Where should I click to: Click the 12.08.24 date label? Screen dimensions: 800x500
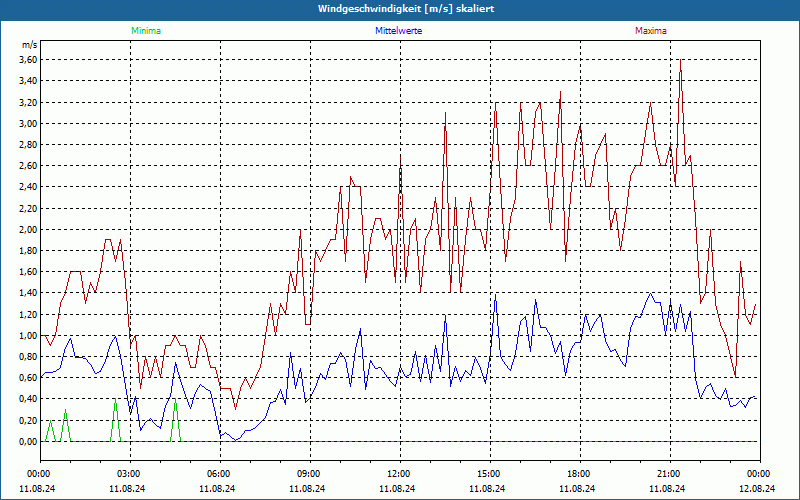pos(757,488)
